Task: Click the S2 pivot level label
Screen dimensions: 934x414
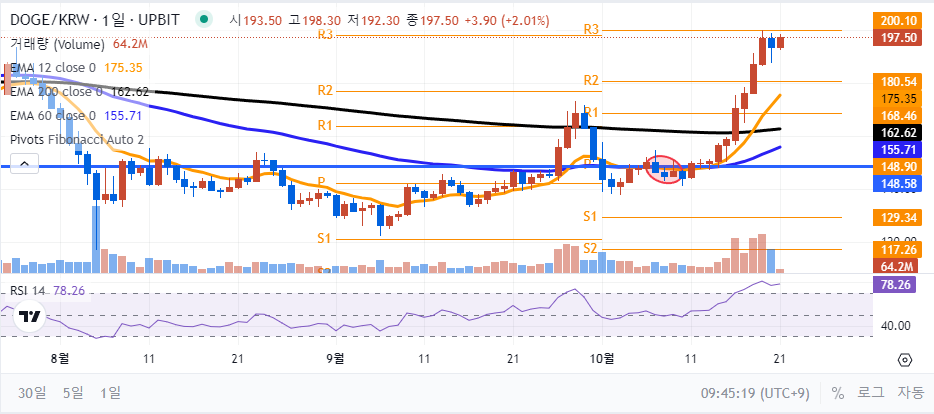Action: [590, 248]
